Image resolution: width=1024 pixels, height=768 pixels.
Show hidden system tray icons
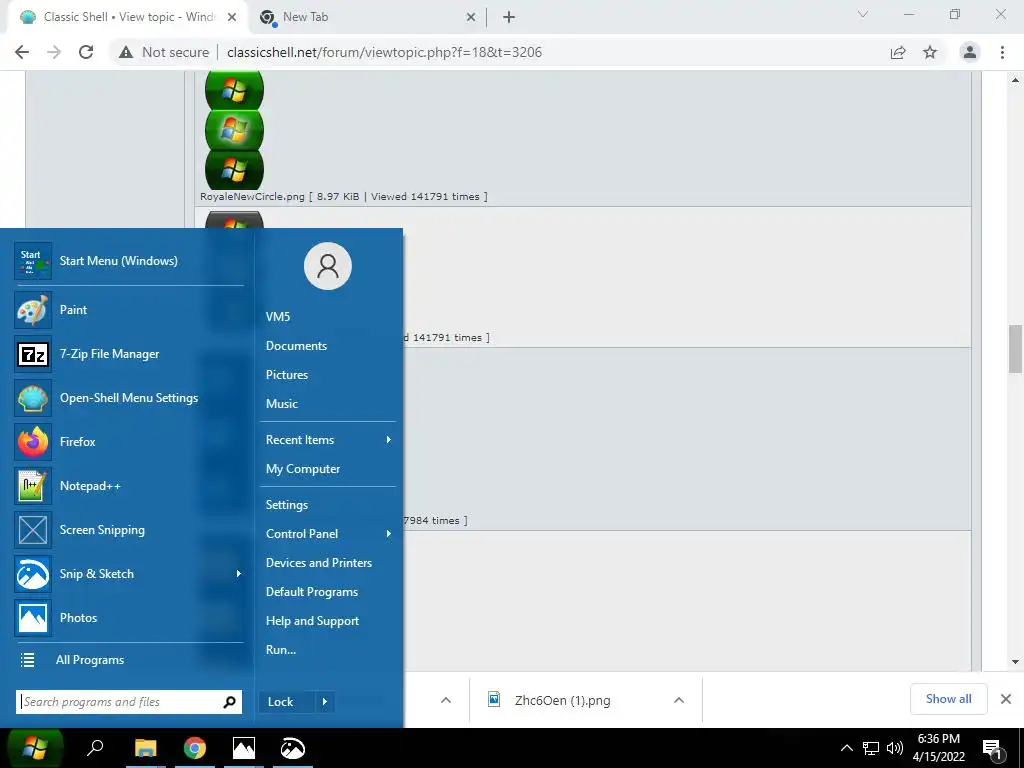point(846,748)
